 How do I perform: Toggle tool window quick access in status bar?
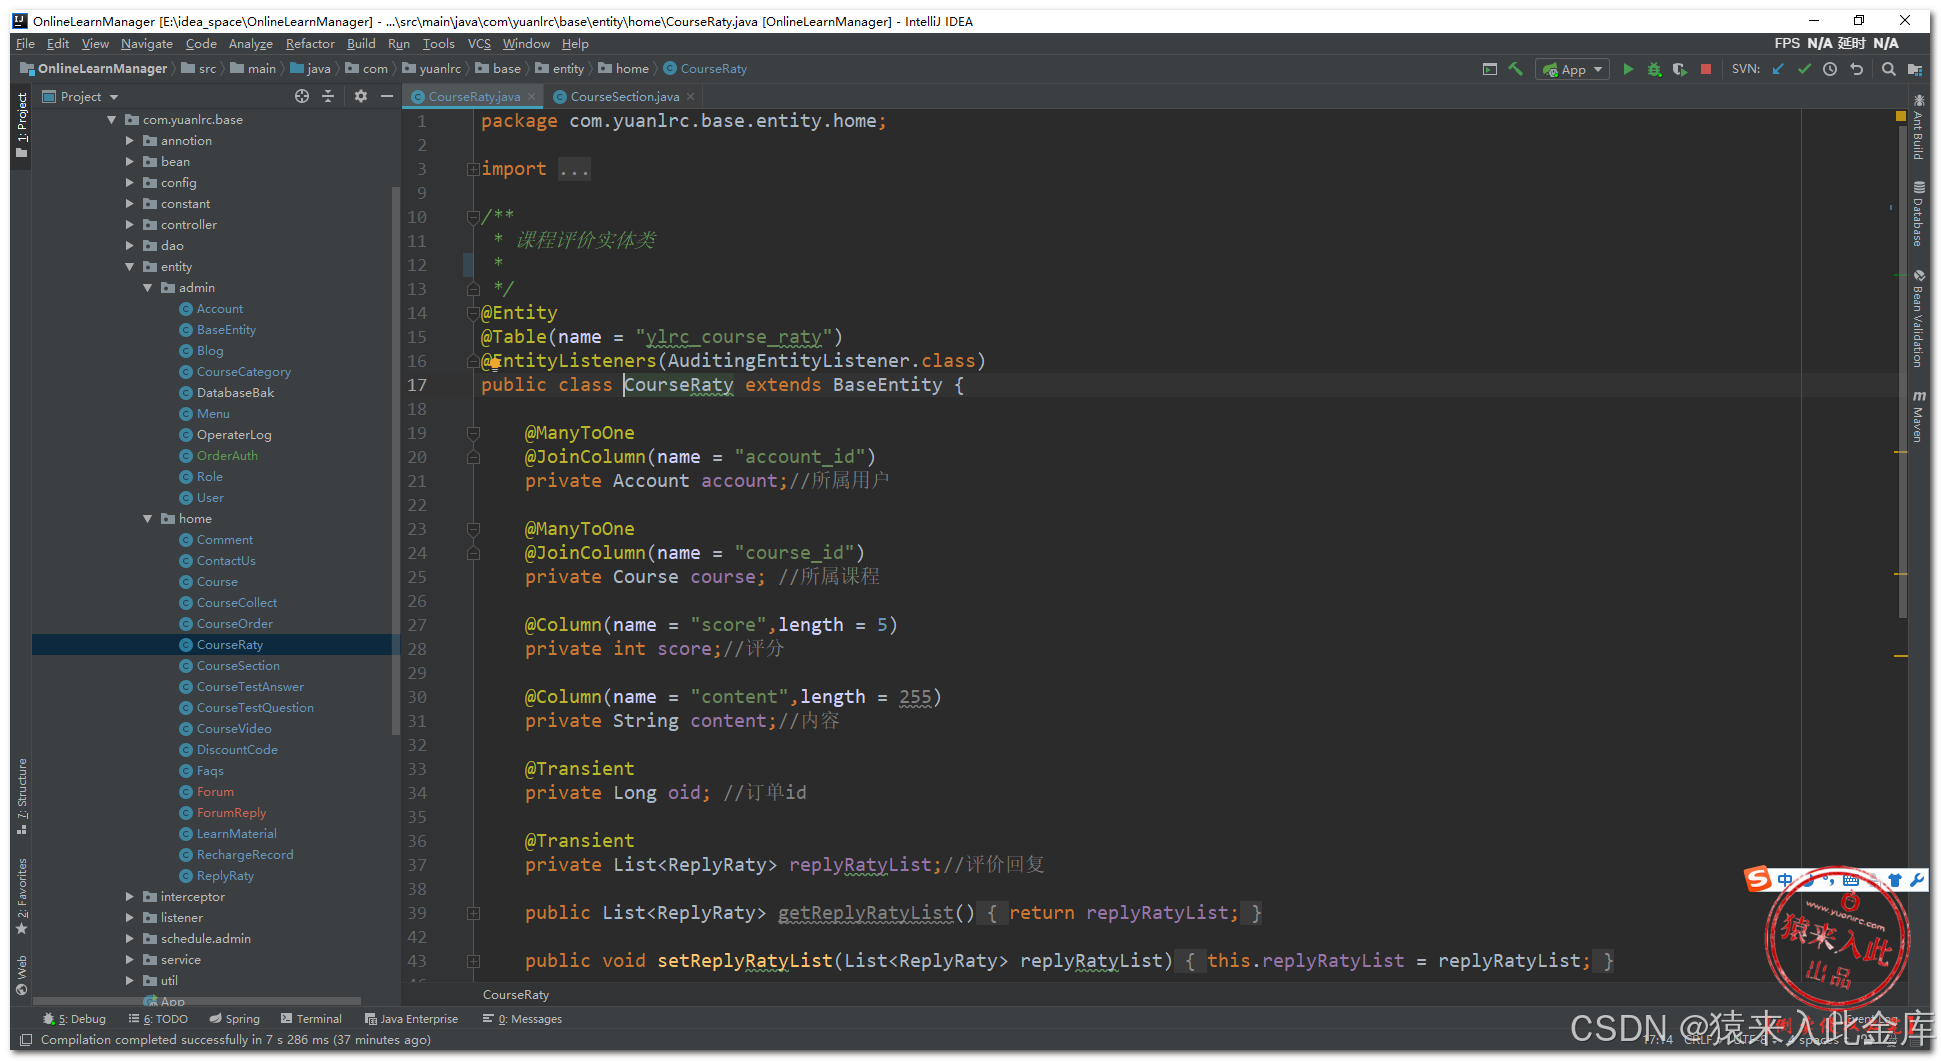(x=26, y=1040)
